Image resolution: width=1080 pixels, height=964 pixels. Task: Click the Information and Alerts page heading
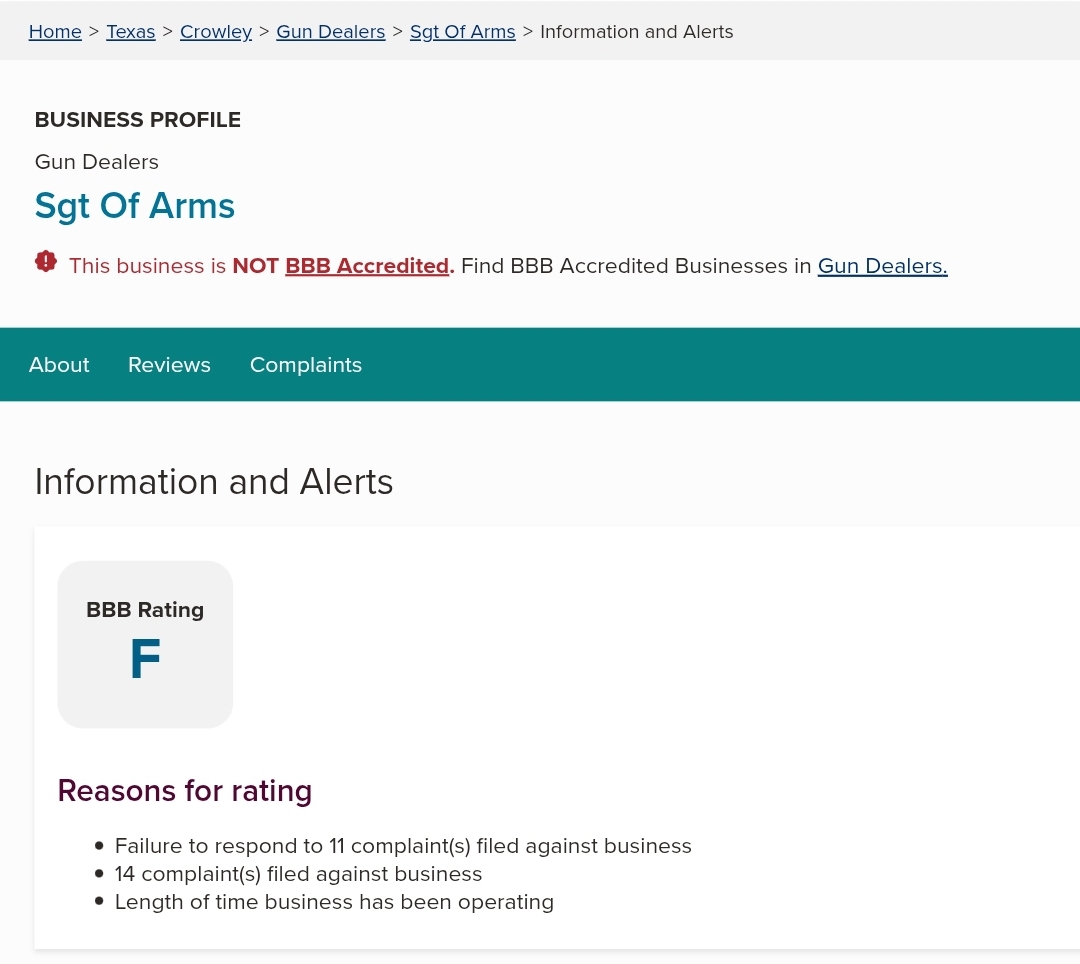(214, 481)
